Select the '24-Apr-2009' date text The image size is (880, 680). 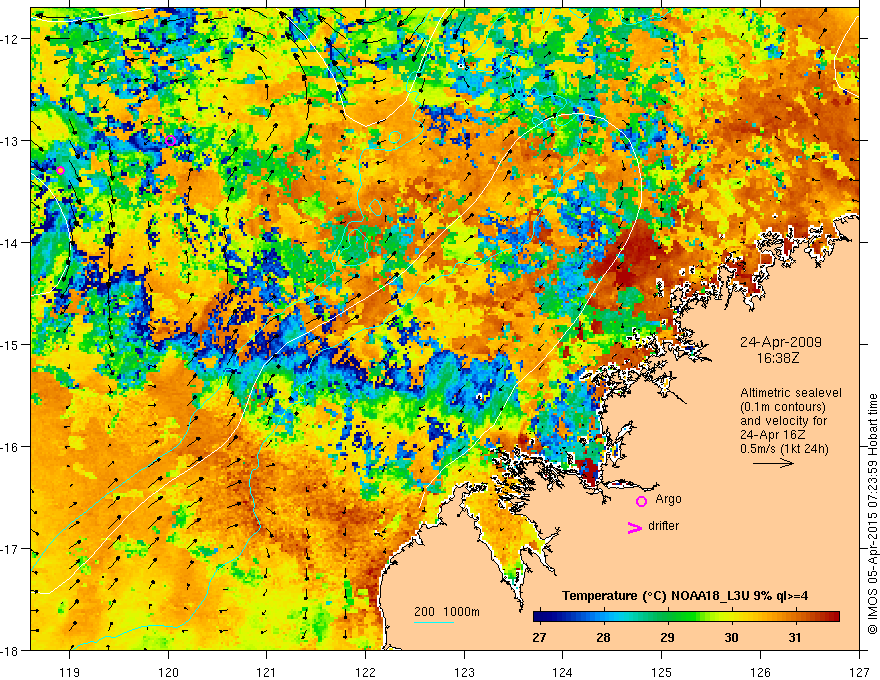coord(781,342)
